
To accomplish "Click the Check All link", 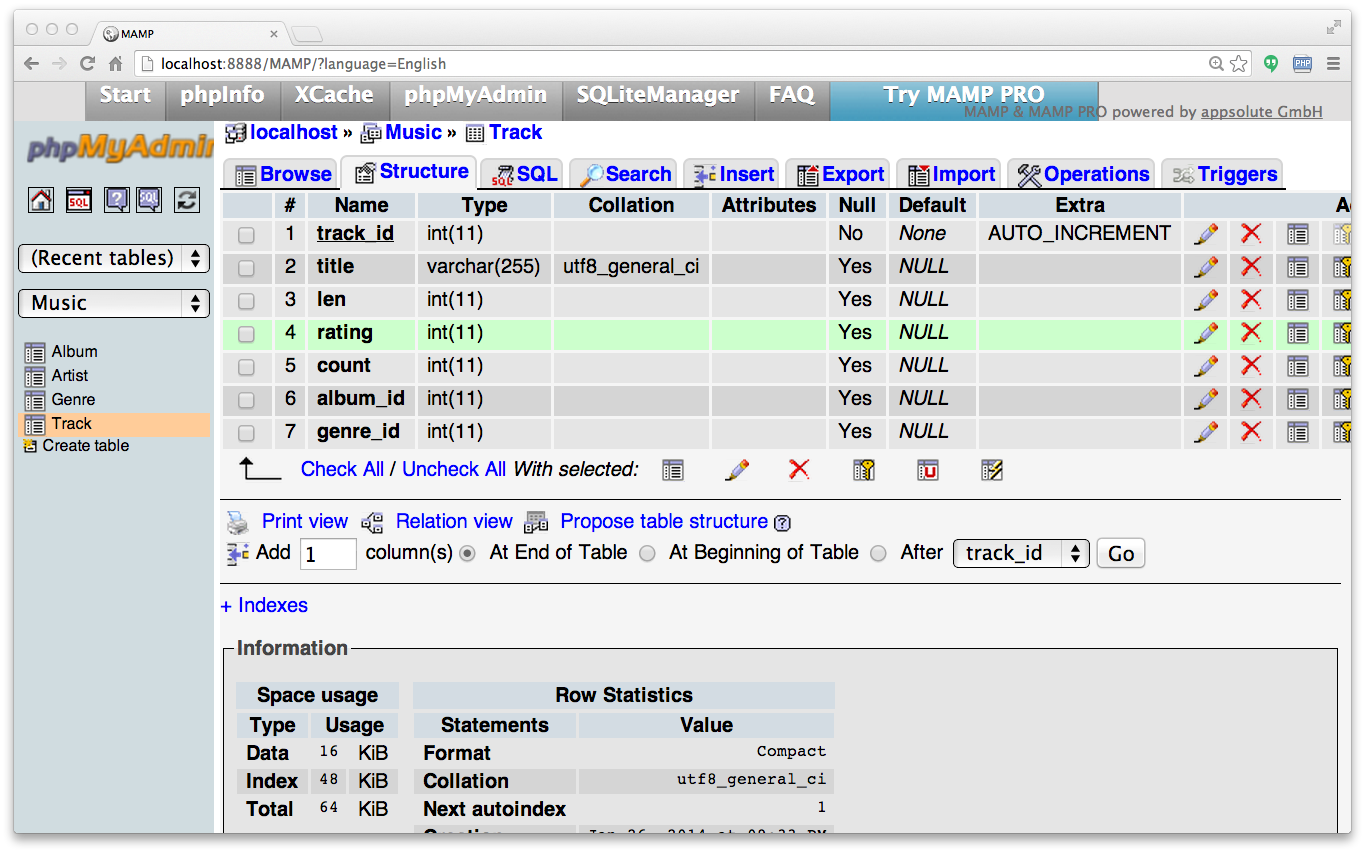I will coord(342,469).
